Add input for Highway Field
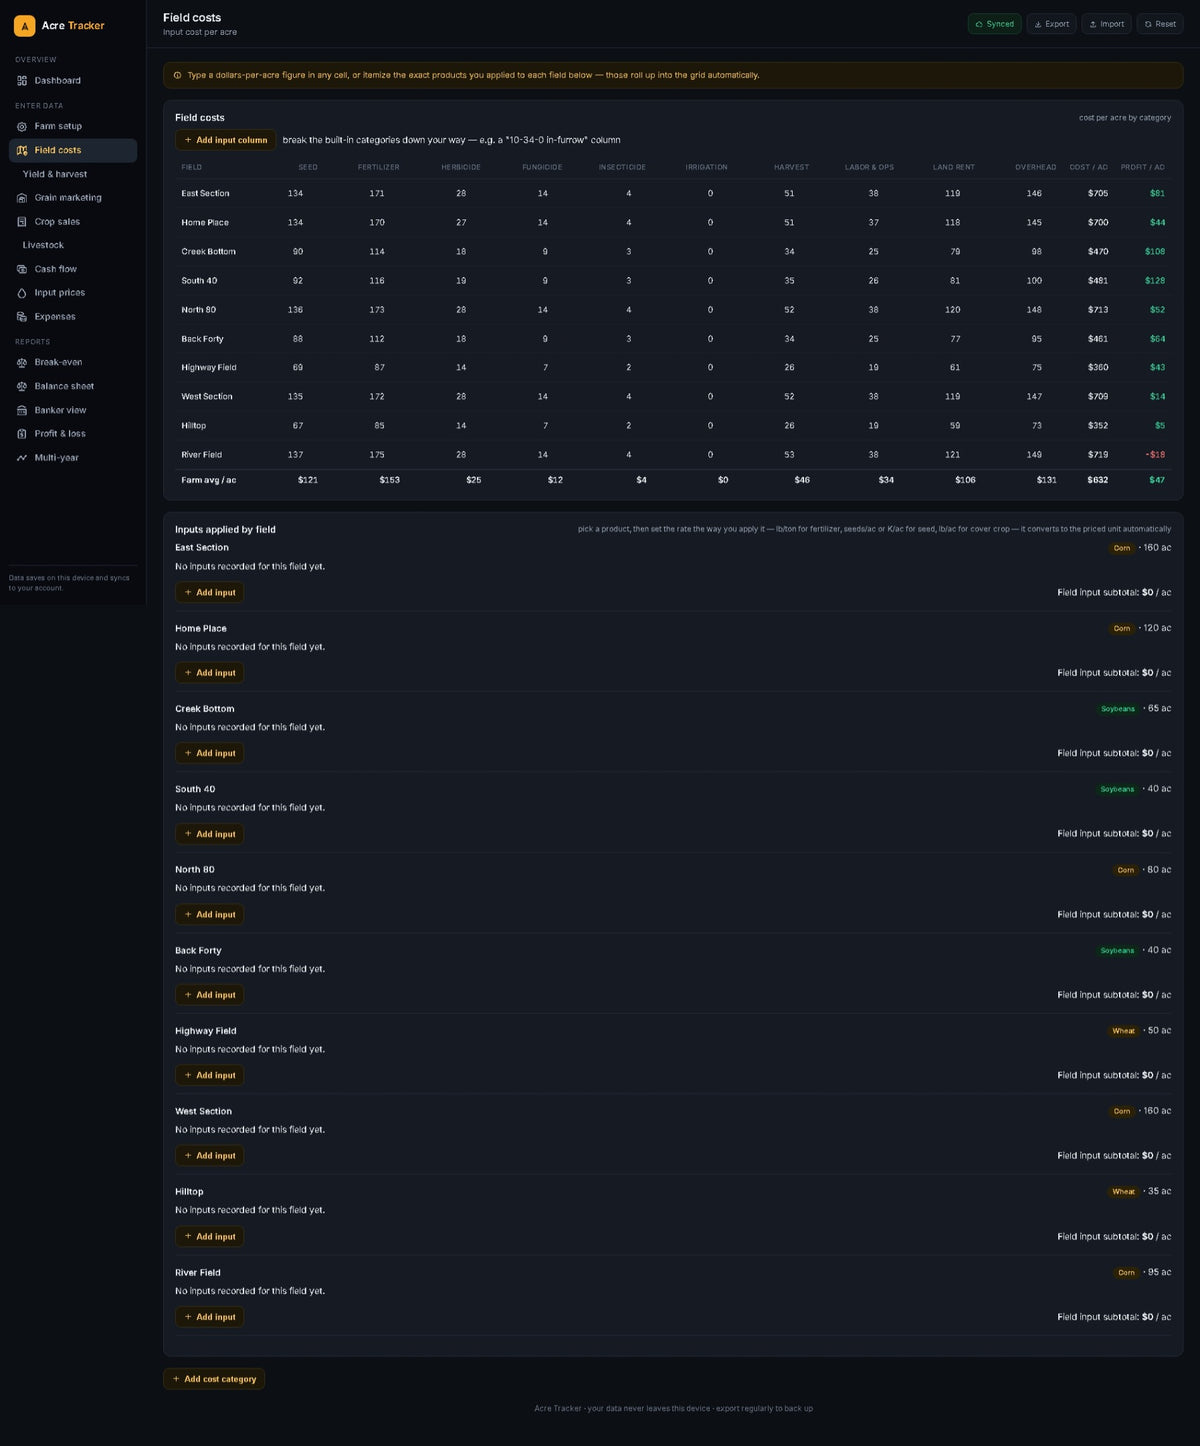Image resolution: width=1200 pixels, height=1446 pixels. click(x=209, y=1075)
